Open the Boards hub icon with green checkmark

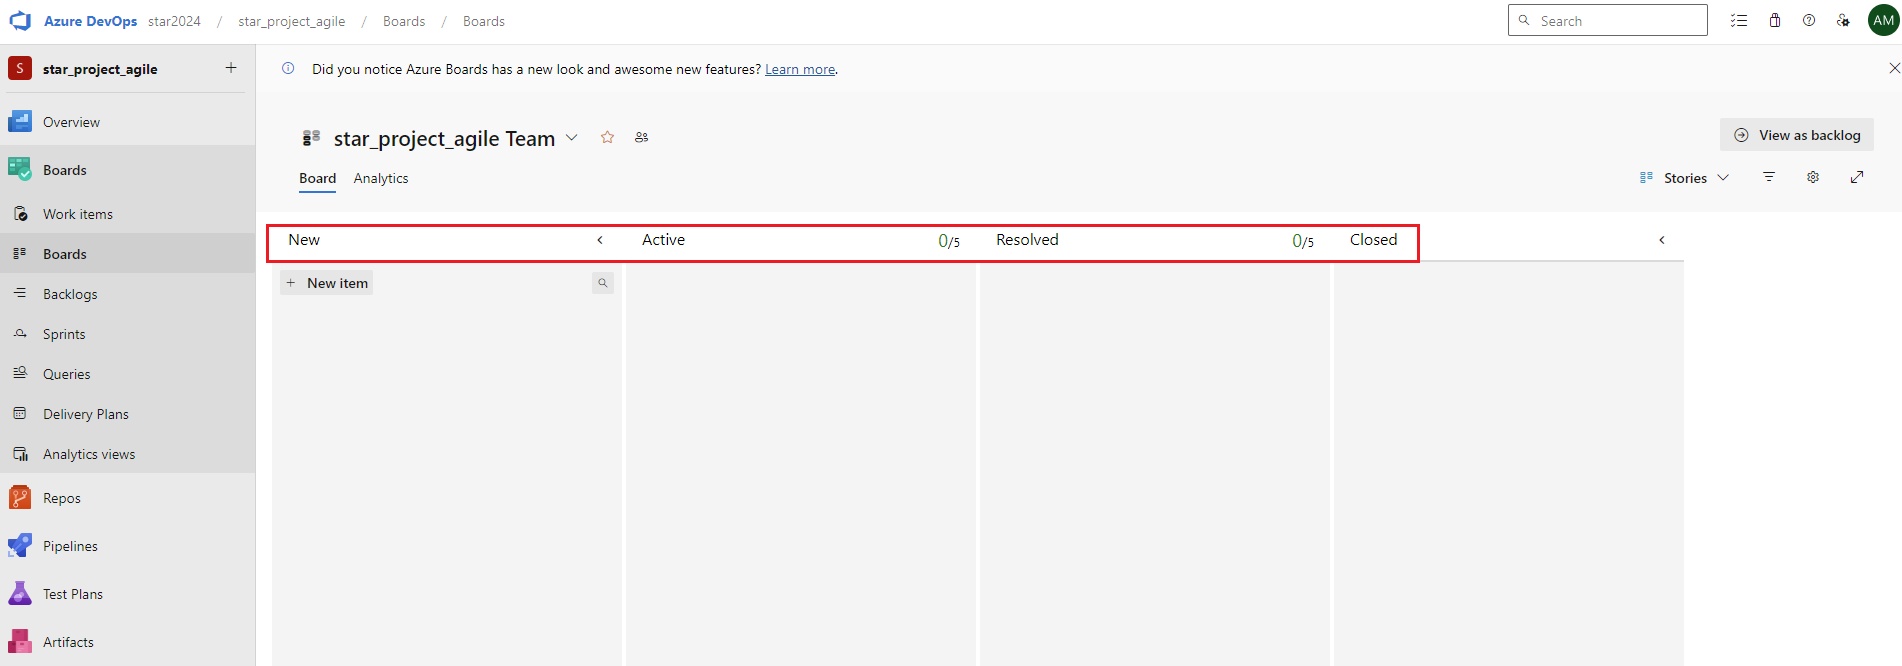[x=20, y=170]
